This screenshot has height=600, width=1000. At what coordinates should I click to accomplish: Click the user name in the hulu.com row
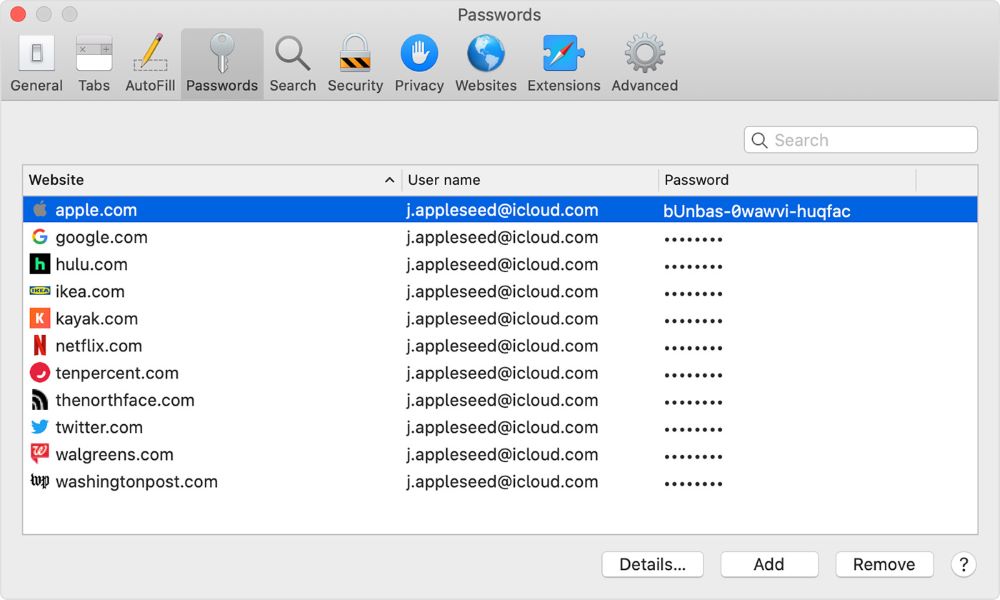pos(503,265)
